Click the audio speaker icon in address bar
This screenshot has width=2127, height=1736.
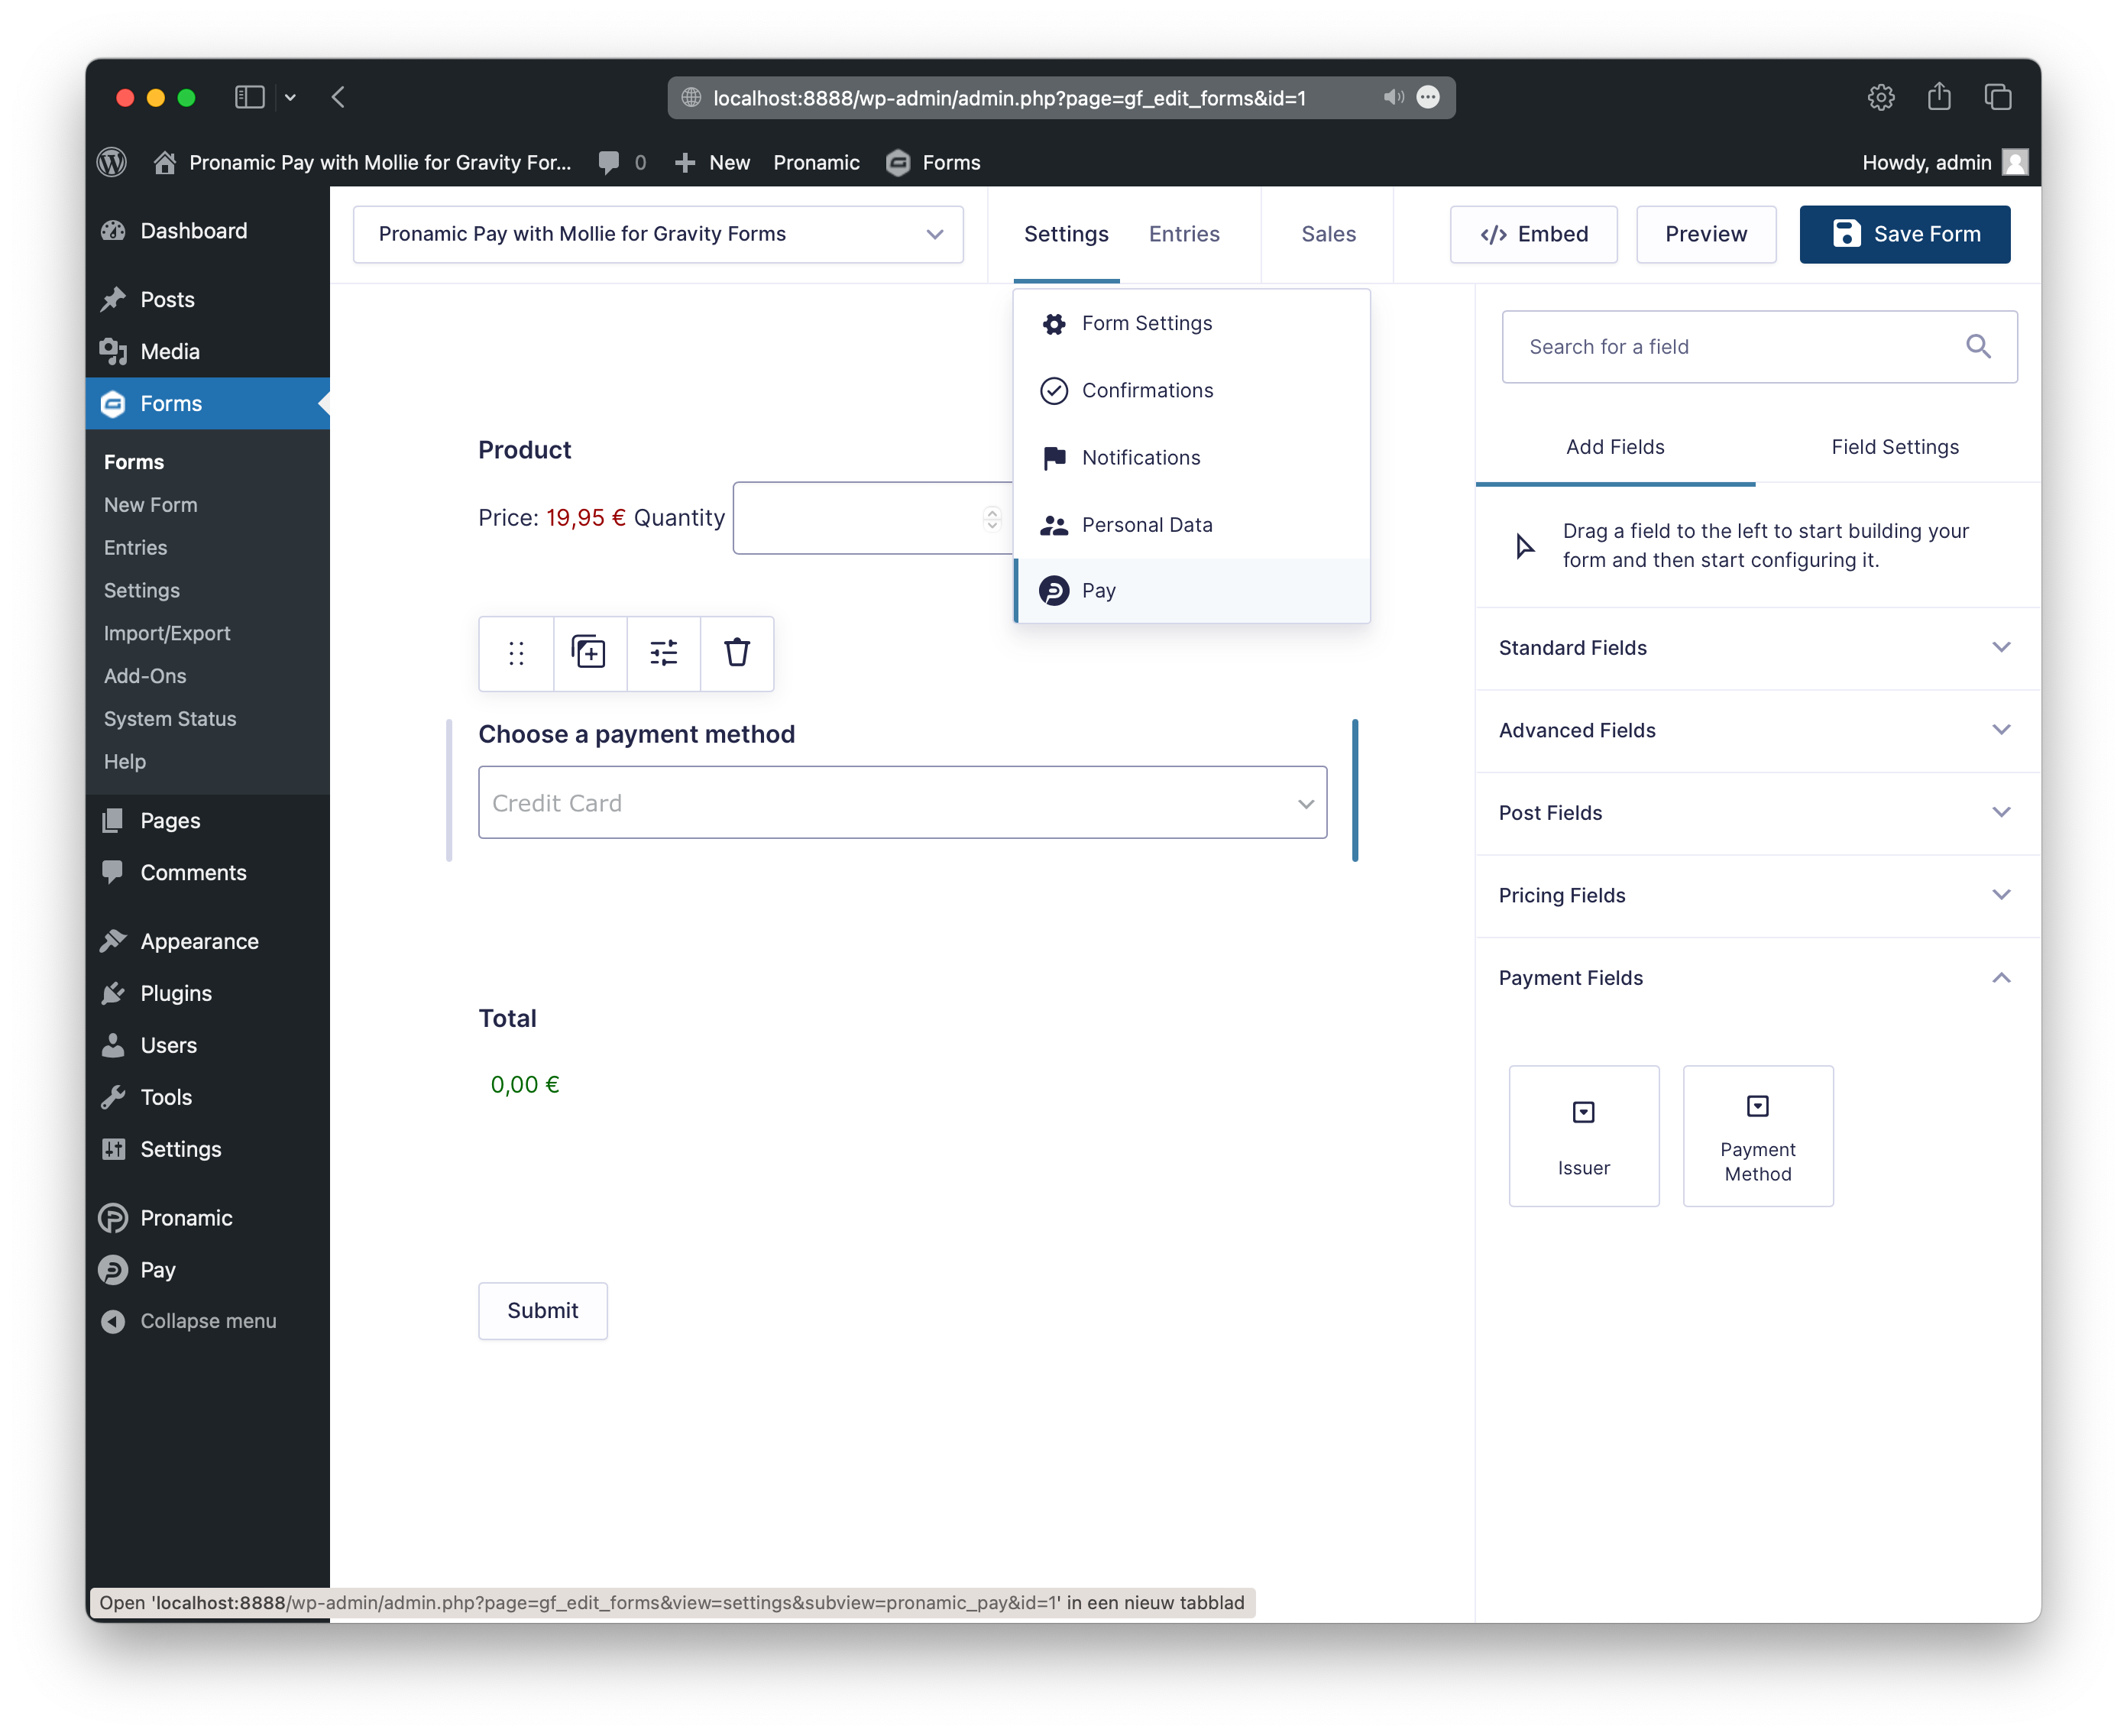(1393, 97)
